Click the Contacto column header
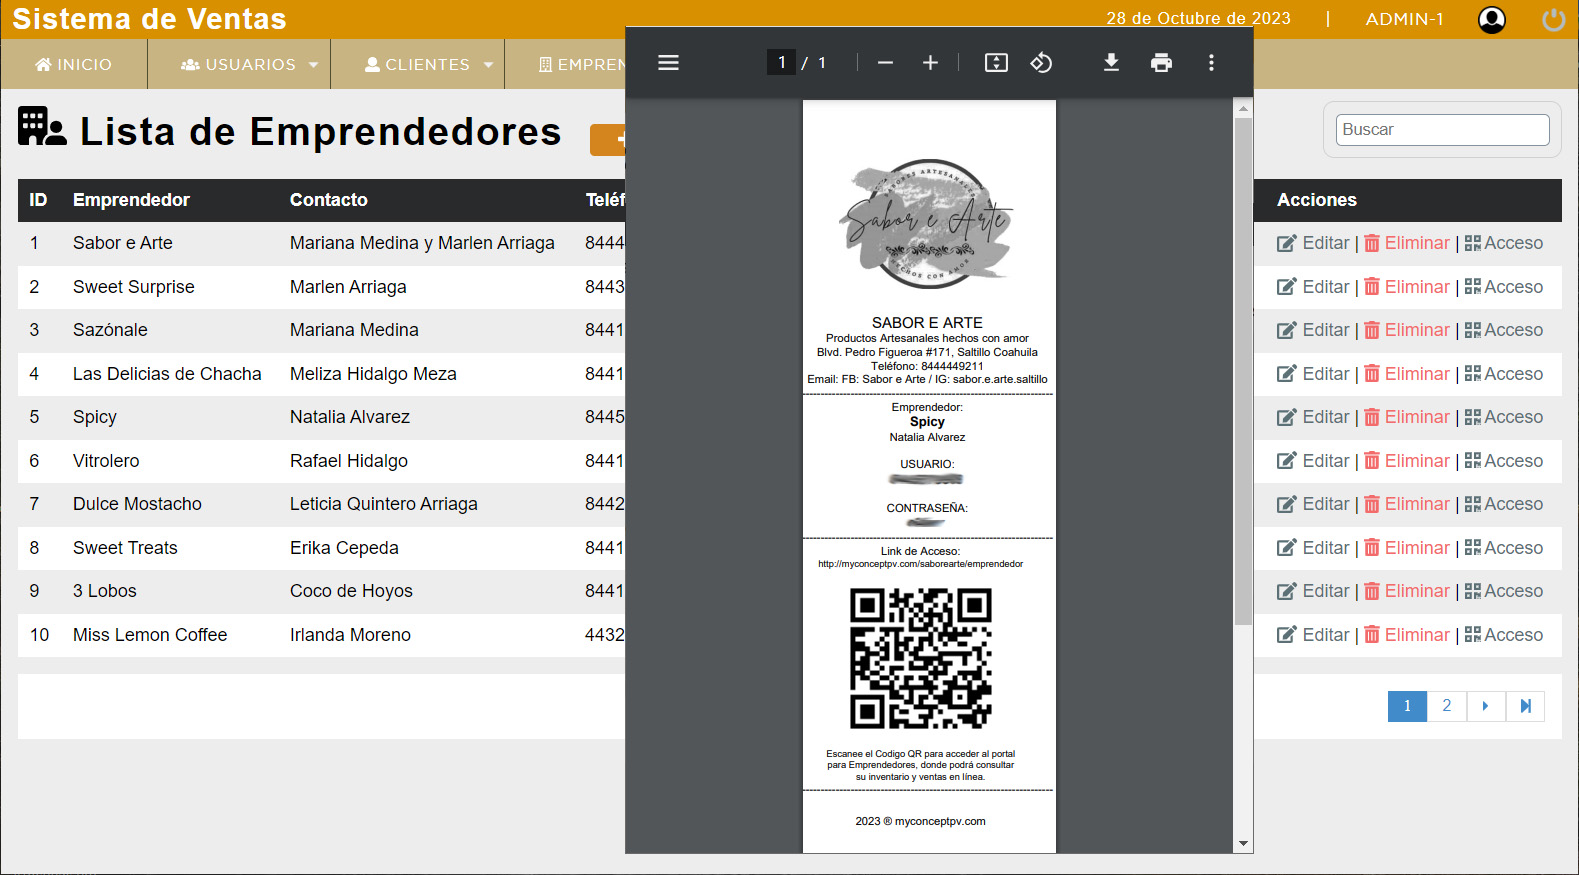This screenshot has height=875, width=1579. 329,200
